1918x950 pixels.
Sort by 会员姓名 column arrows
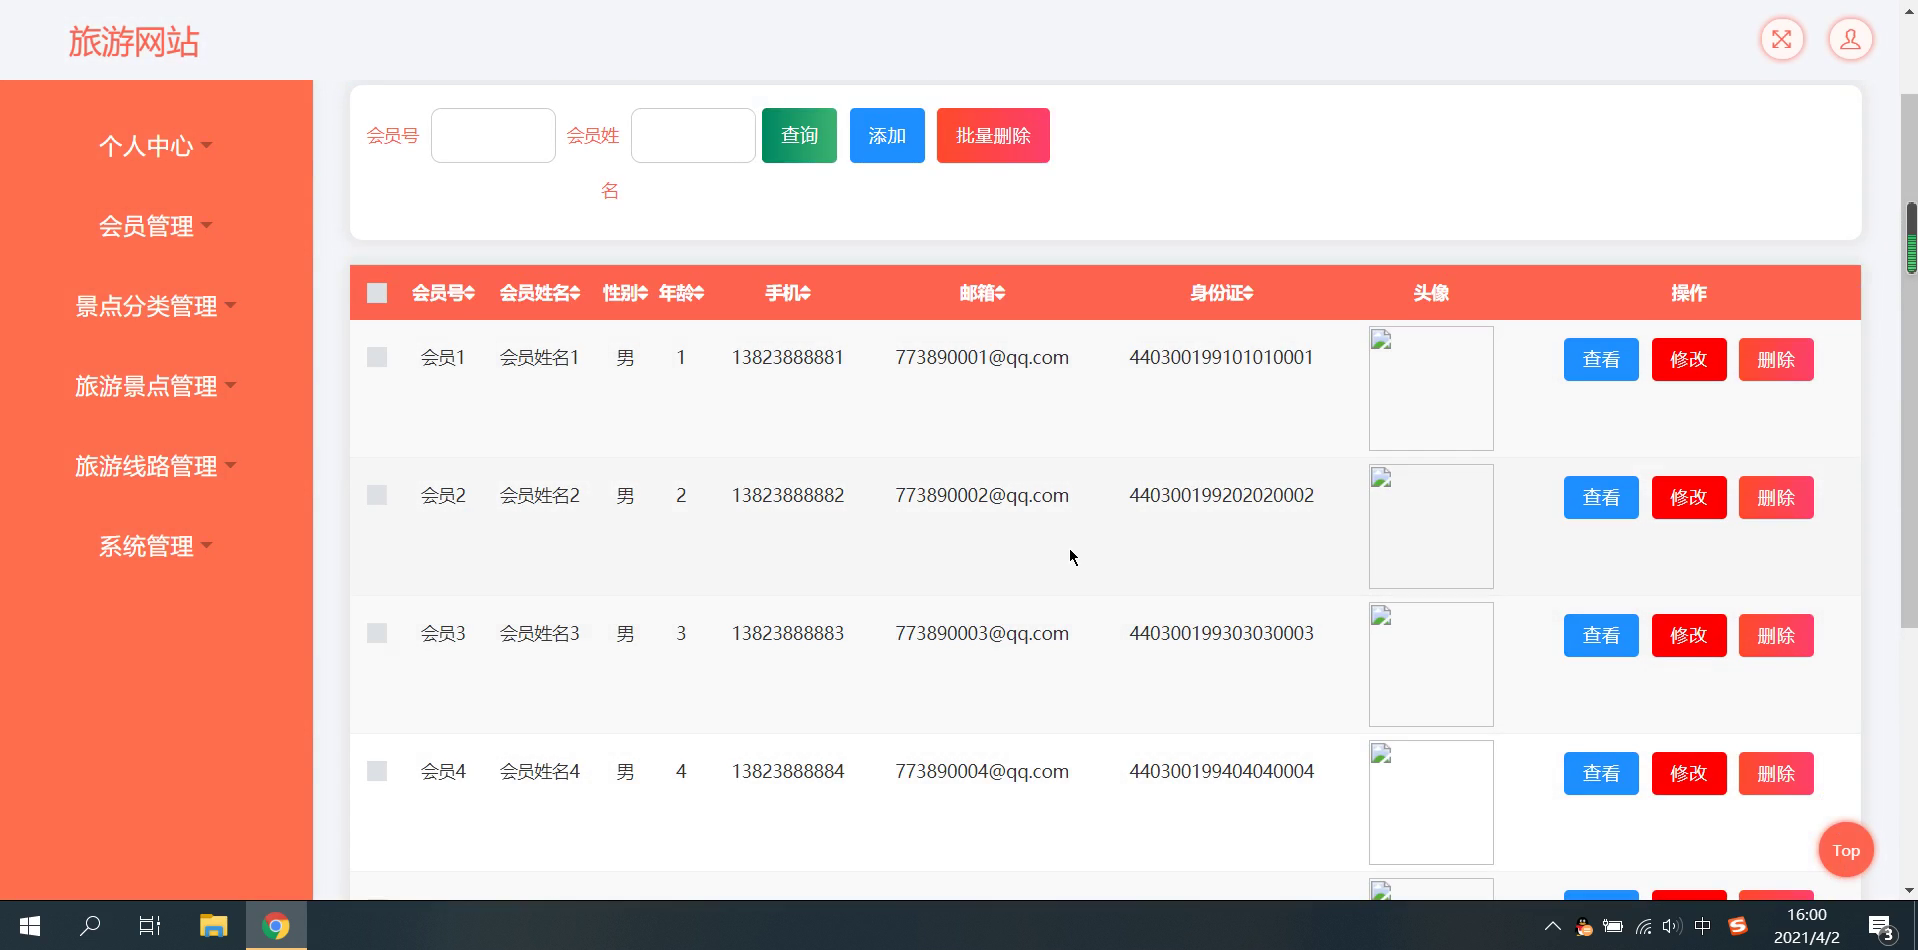pyautogui.click(x=575, y=293)
